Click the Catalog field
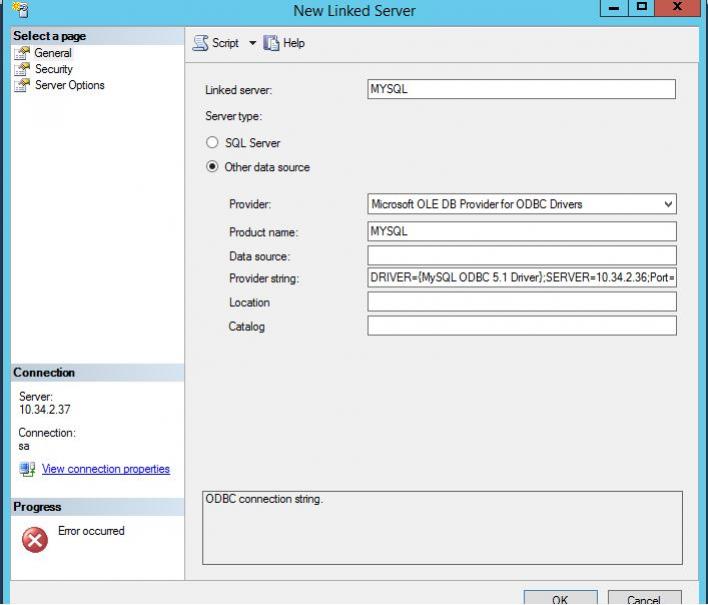The height and width of the screenshot is (605, 708). (522, 326)
